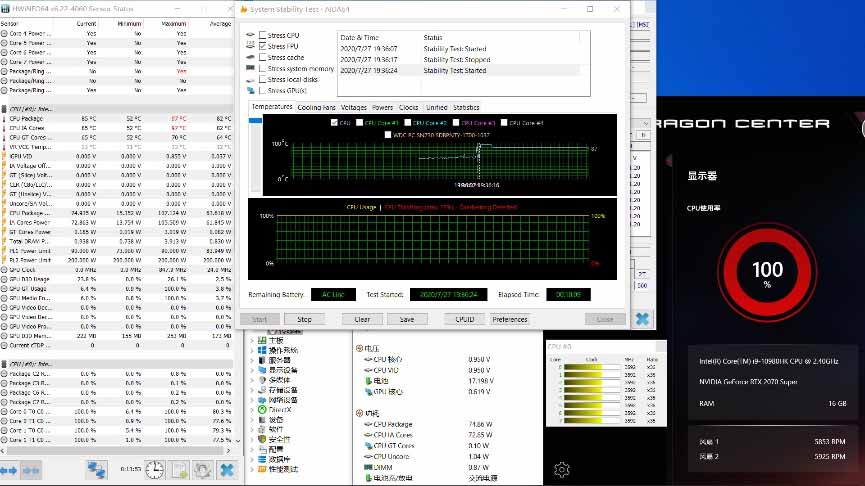Open the Dragon Center settings gear icon
This screenshot has width=865, height=486.
point(562,469)
